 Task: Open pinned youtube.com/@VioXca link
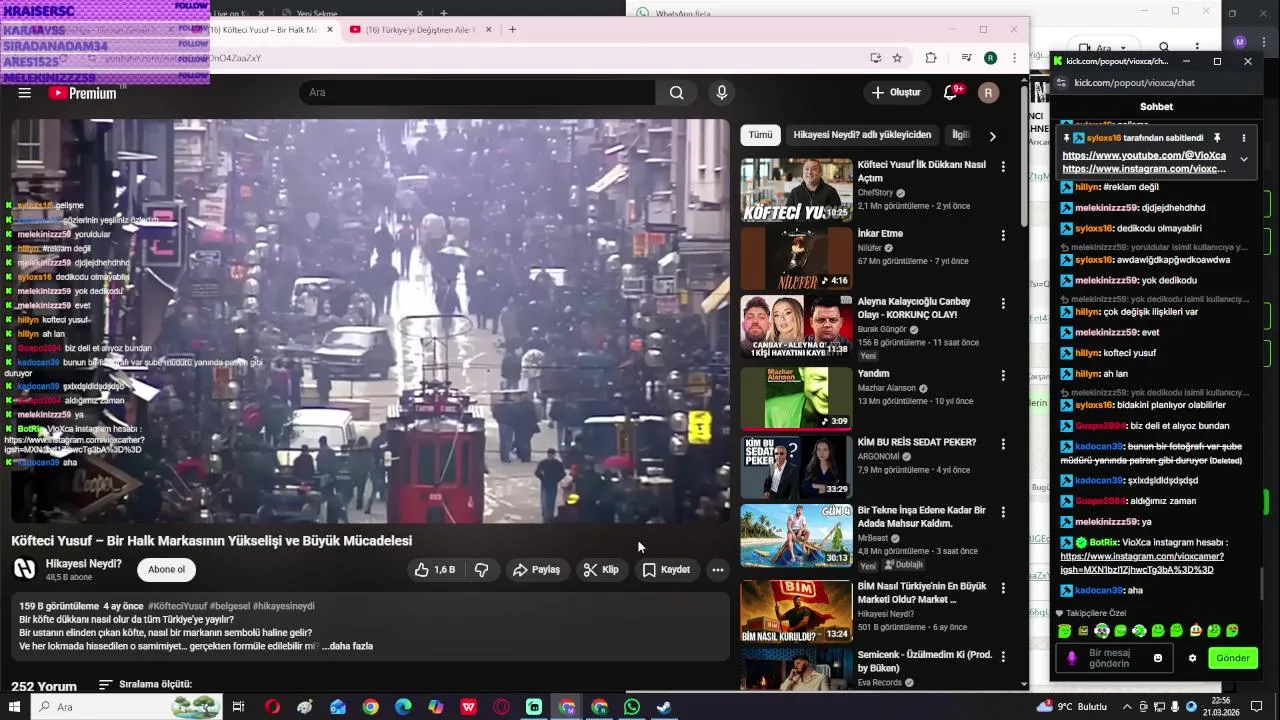pyautogui.click(x=1143, y=156)
